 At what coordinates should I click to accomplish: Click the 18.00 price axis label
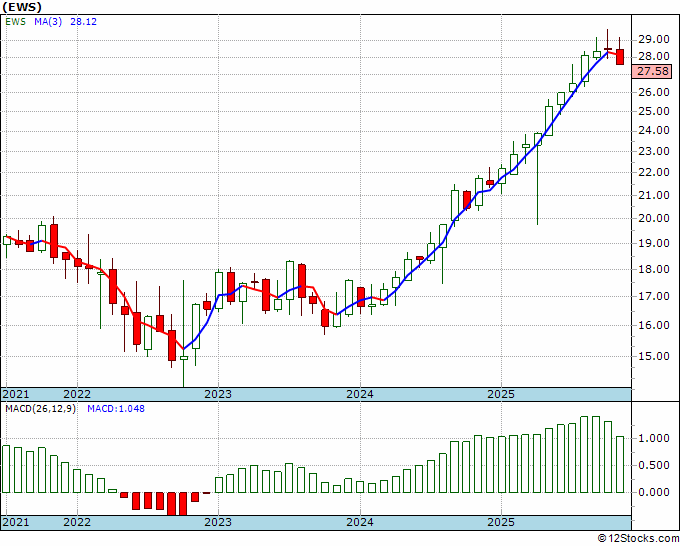pos(654,269)
